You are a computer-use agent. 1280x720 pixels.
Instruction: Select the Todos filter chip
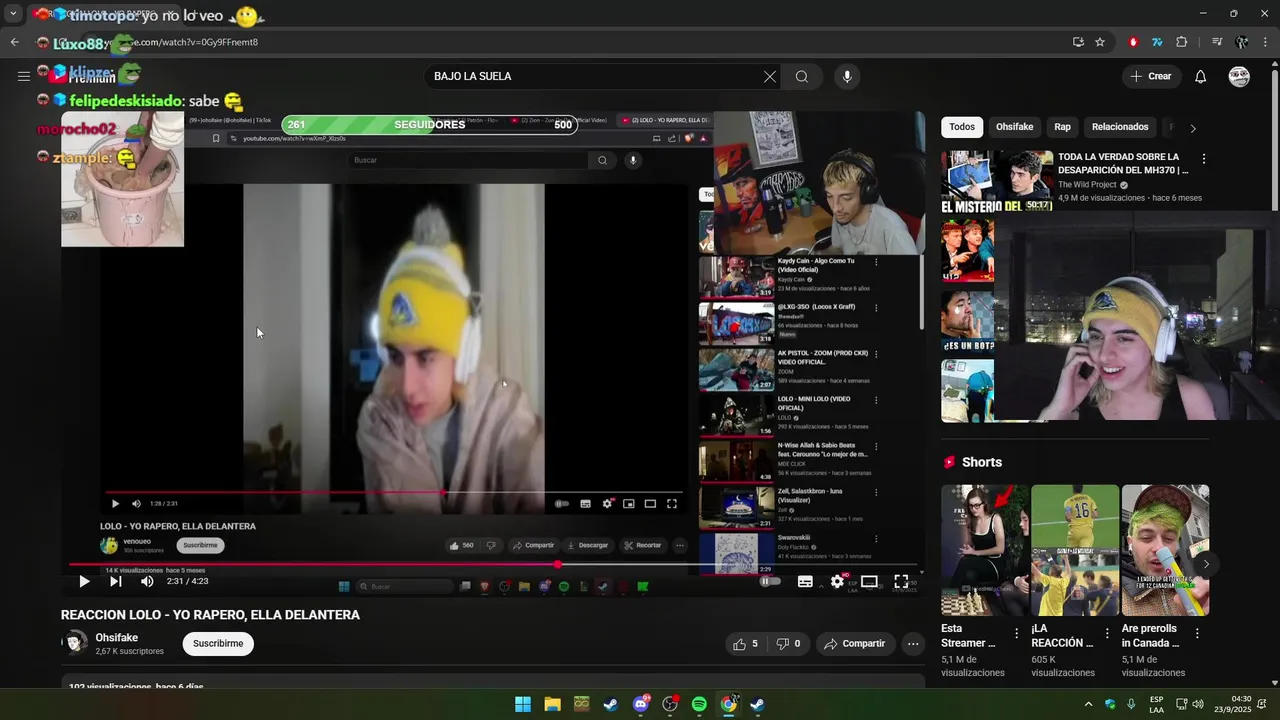(x=962, y=127)
